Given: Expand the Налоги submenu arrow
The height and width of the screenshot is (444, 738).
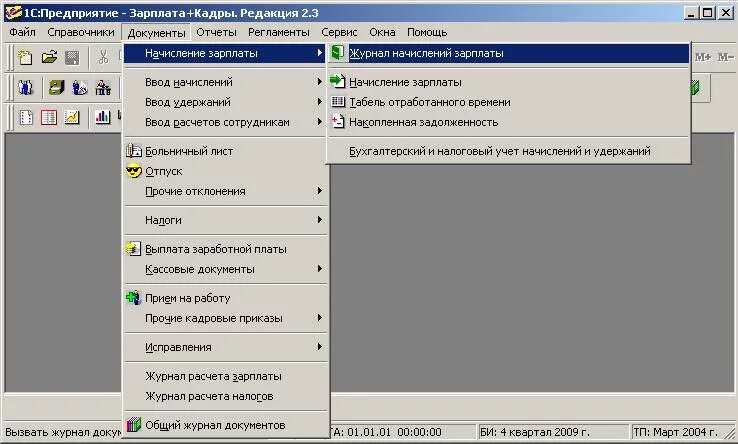Looking at the screenshot, I should click(x=320, y=220).
